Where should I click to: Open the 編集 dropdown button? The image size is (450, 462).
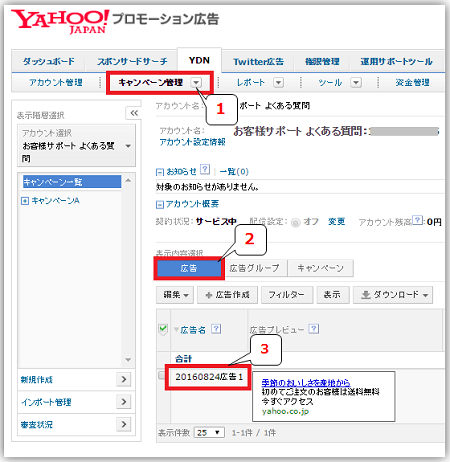coord(175,295)
